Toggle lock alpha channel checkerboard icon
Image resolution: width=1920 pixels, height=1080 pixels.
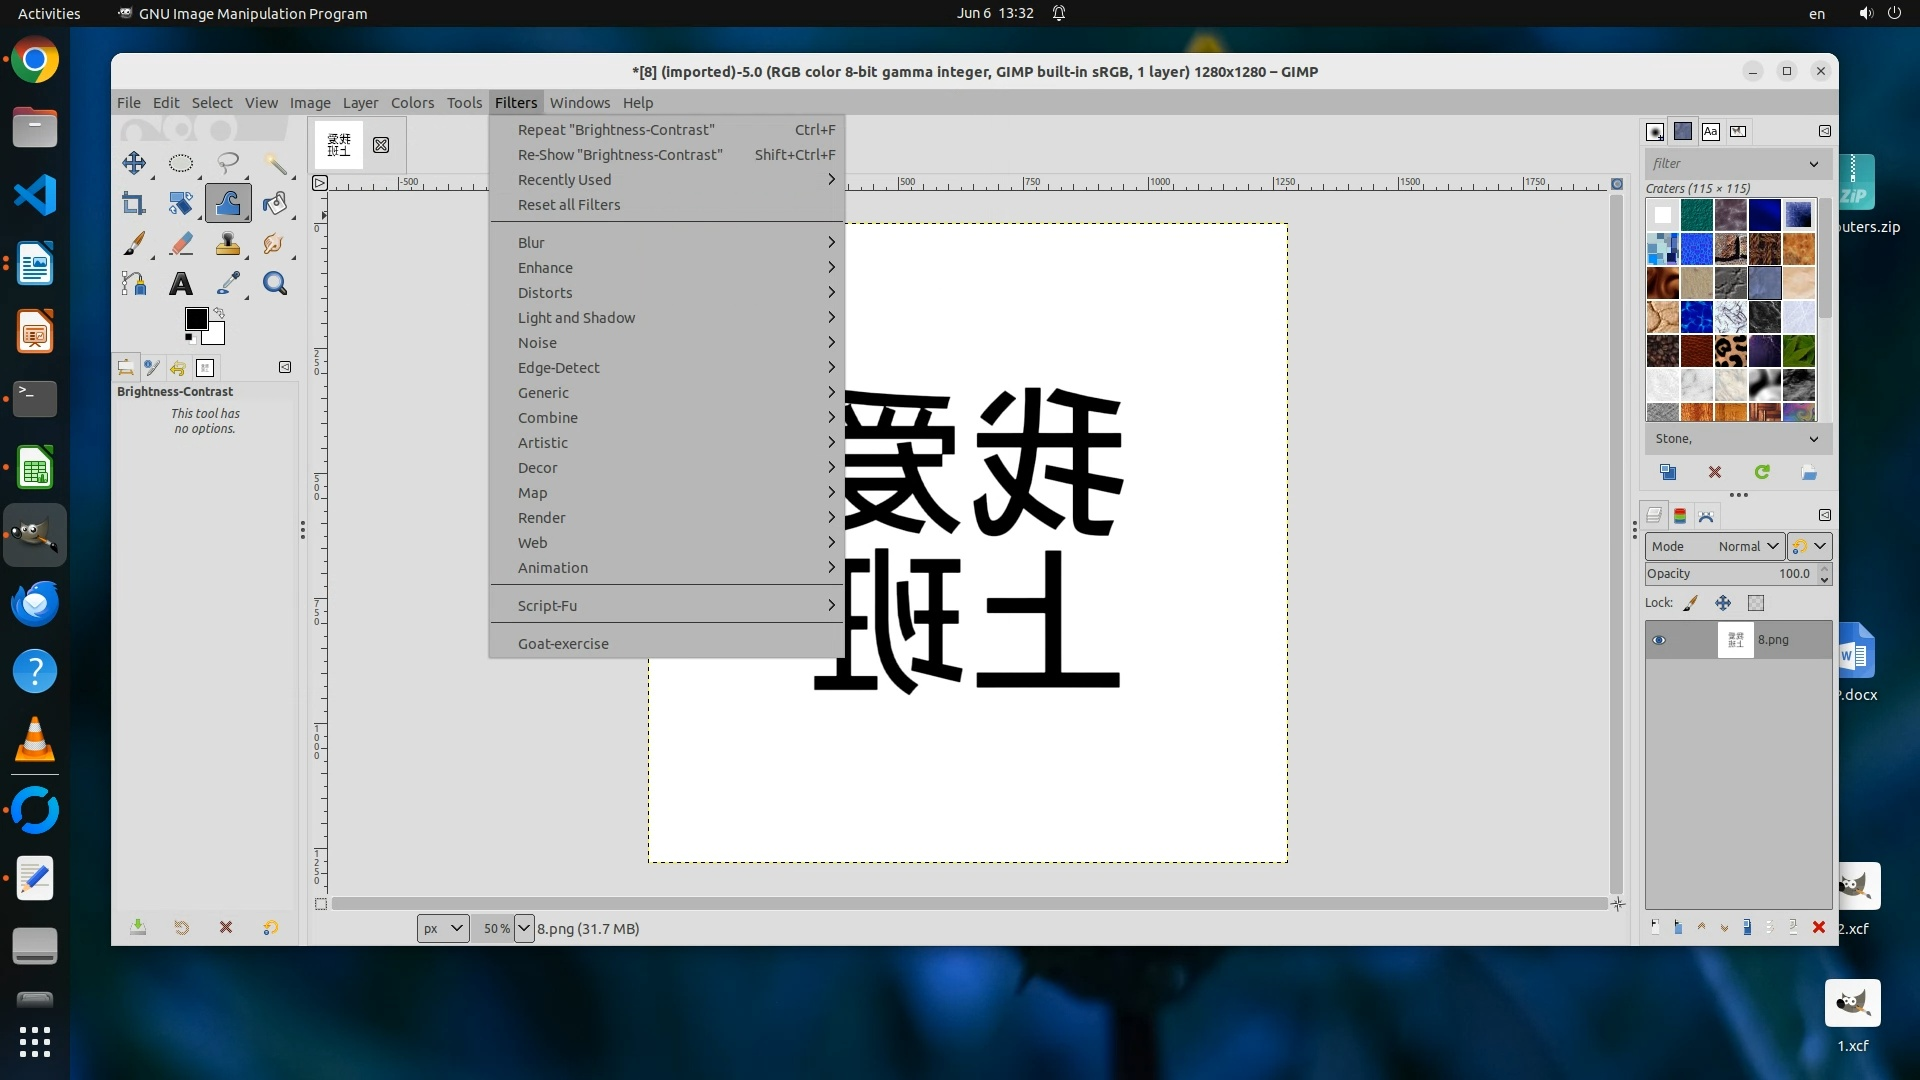(x=1756, y=603)
